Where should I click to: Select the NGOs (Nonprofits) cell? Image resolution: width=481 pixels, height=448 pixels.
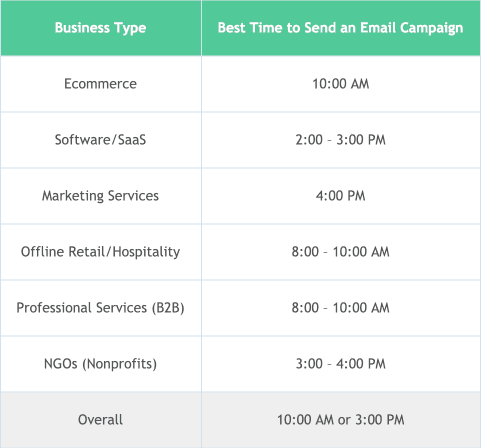[101, 364]
